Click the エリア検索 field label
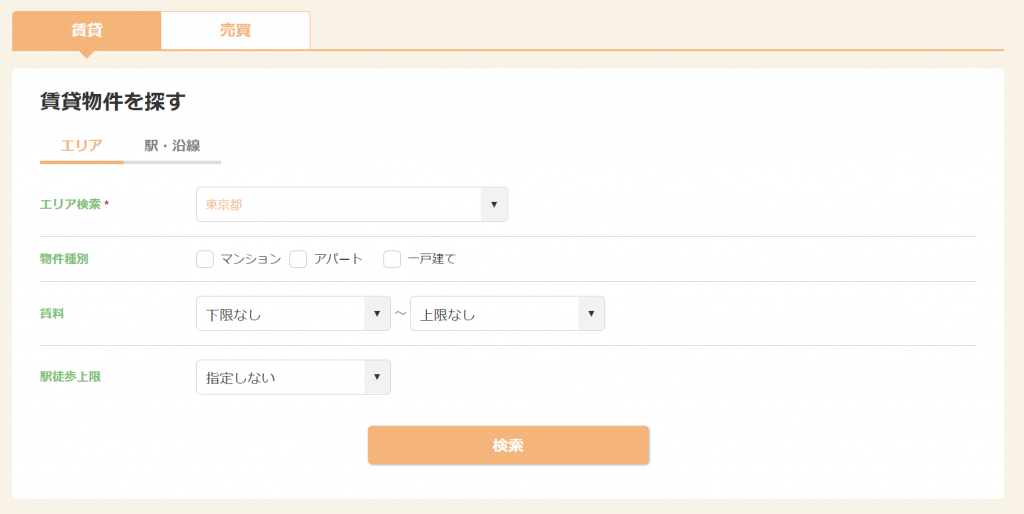 (70, 204)
